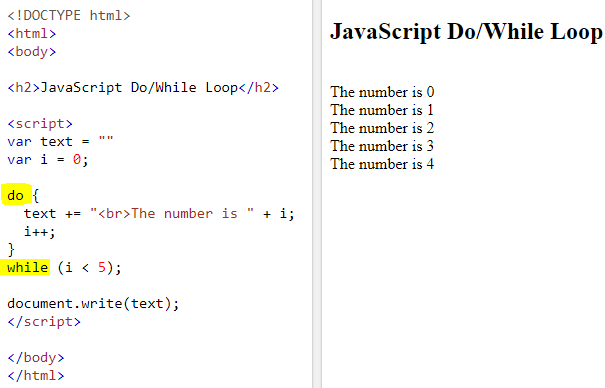Click output line 'The number is 2'
The height and width of the screenshot is (388, 605).
coord(382,128)
